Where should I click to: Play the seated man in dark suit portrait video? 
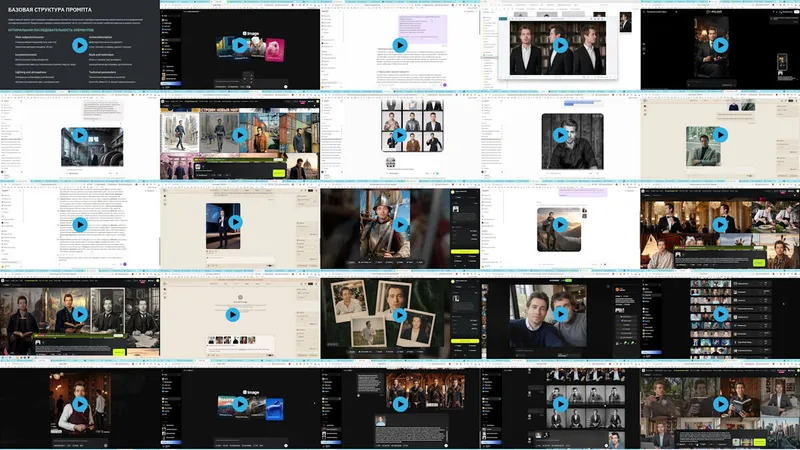720,45
